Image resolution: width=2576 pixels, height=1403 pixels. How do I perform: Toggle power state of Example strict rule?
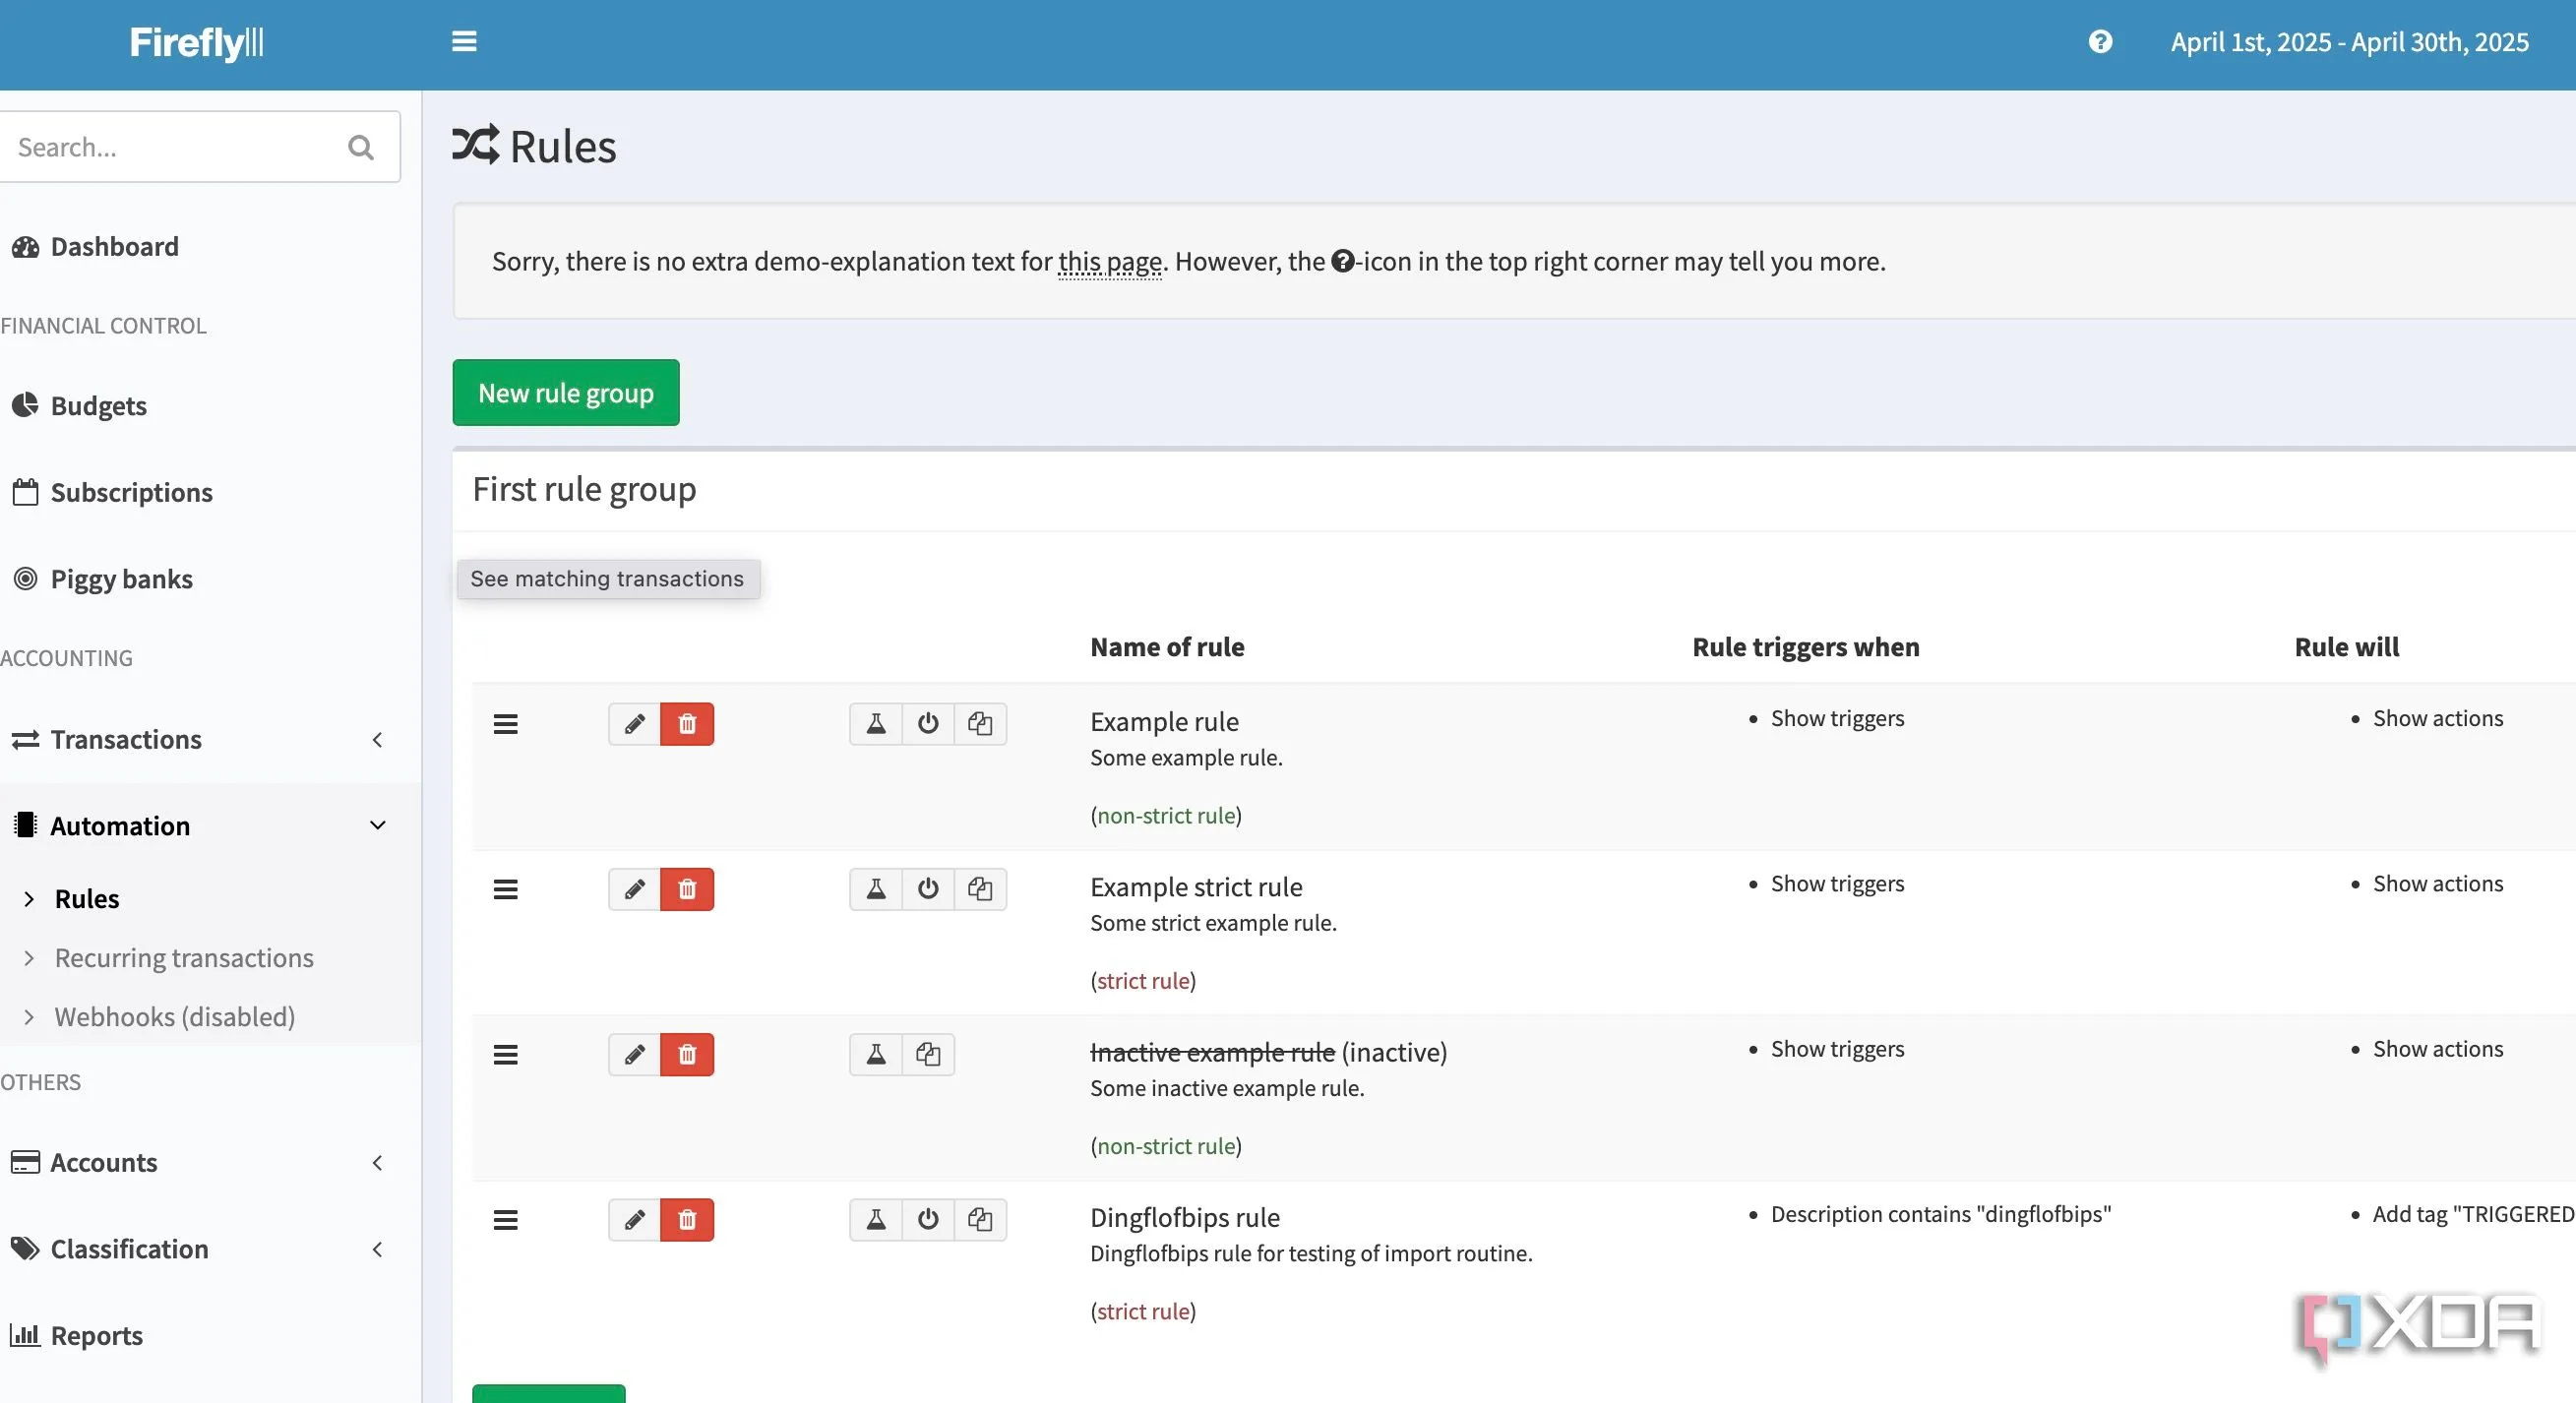click(x=928, y=889)
